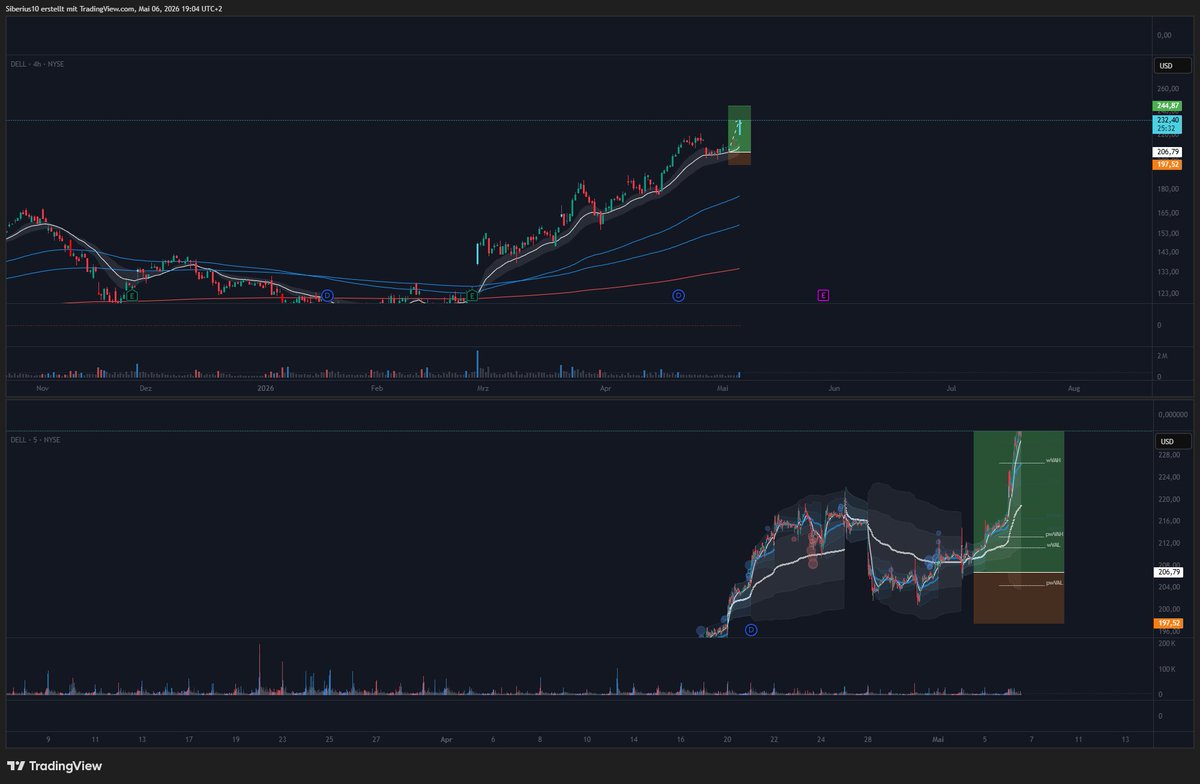The height and width of the screenshot is (784, 1200).
Task: Click the Jun label on the time axis
Action: [x=833, y=387]
